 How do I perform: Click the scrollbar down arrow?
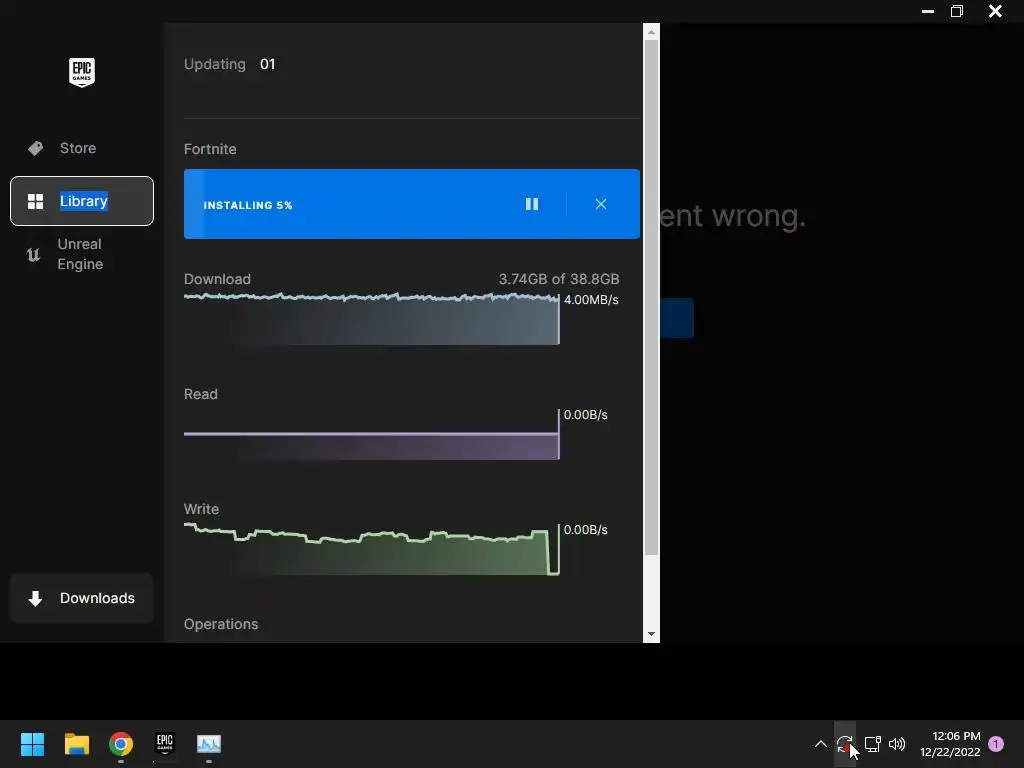pyautogui.click(x=651, y=634)
